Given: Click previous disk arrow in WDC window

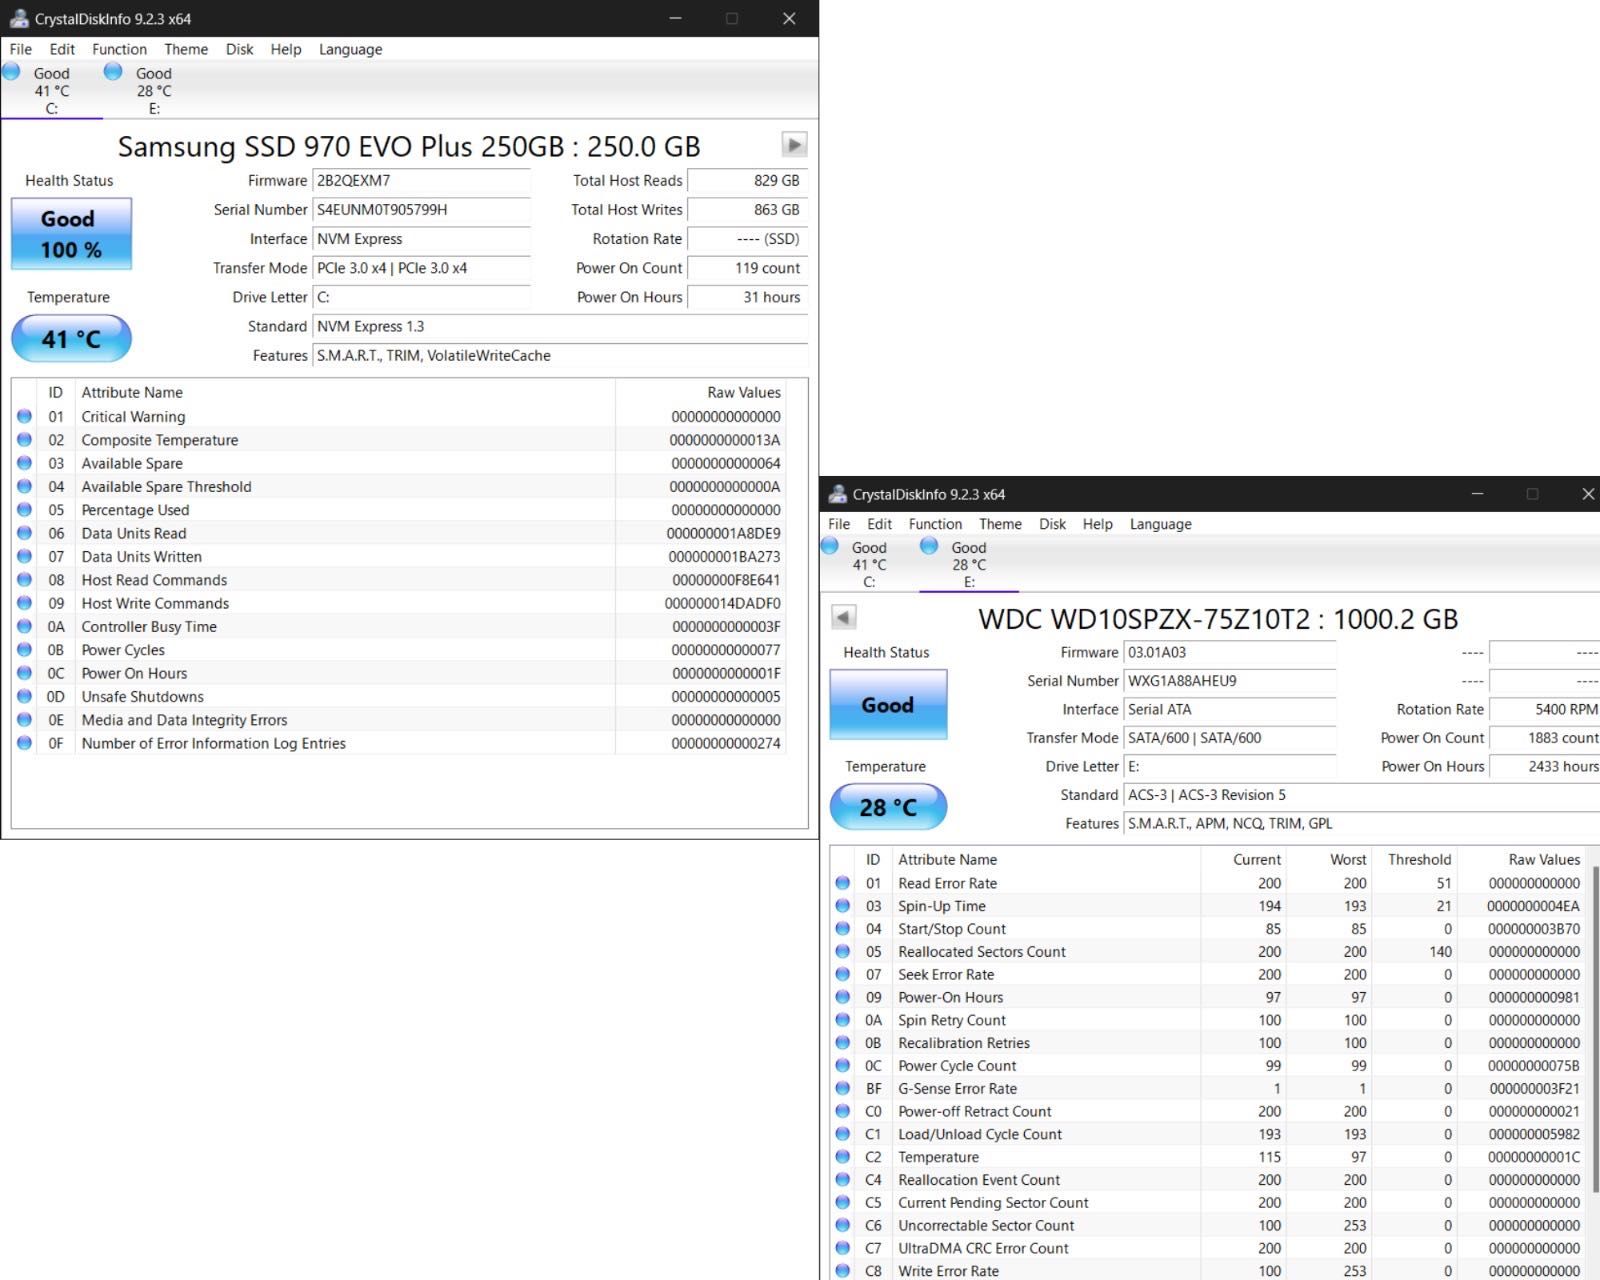Looking at the screenshot, I should (844, 618).
